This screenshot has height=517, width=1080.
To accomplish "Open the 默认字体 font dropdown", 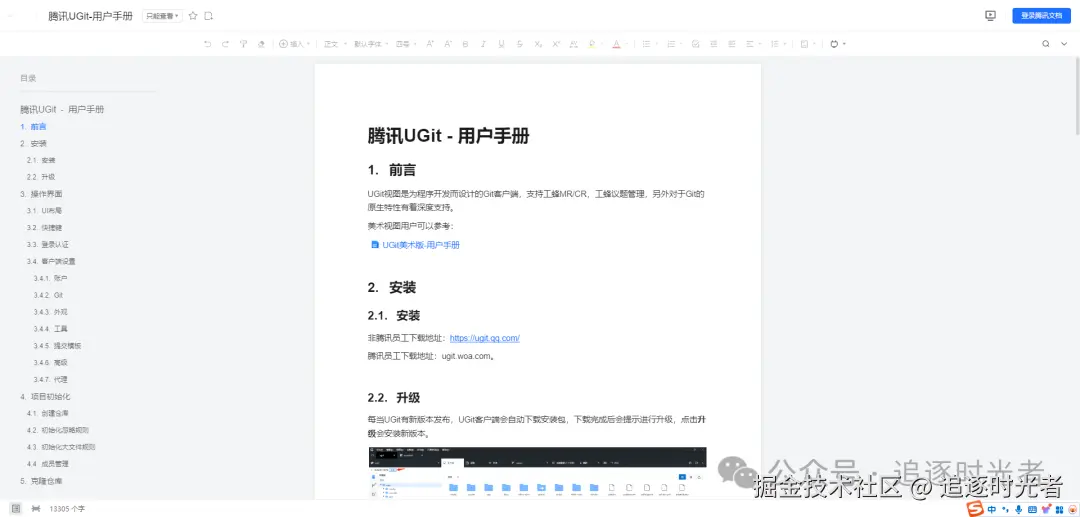I will tap(371, 44).
